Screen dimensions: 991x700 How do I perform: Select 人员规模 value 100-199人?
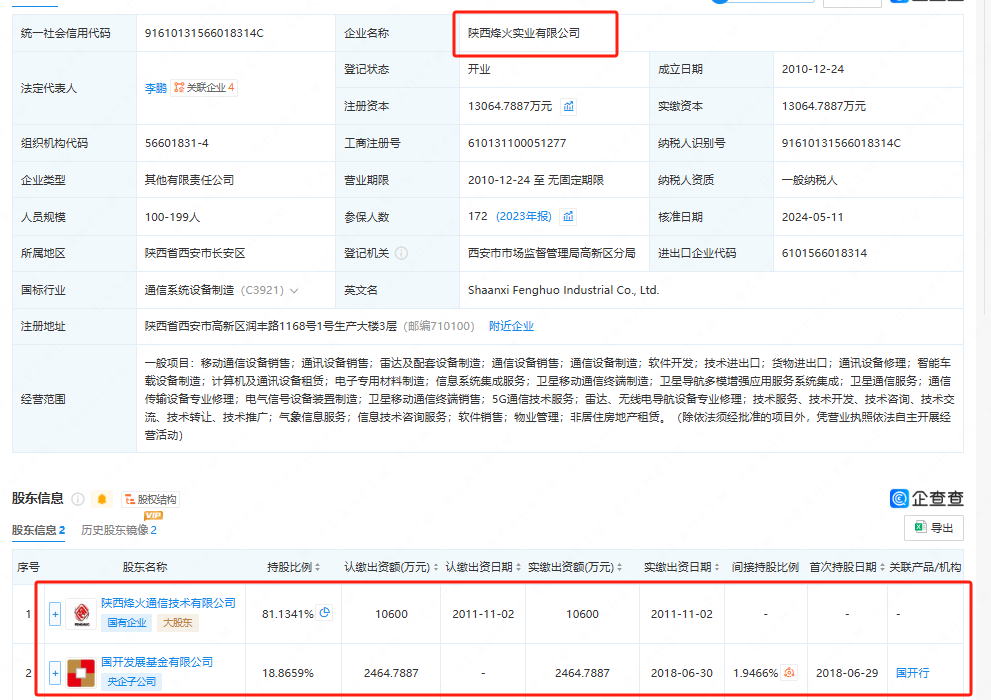[x=173, y=217]
